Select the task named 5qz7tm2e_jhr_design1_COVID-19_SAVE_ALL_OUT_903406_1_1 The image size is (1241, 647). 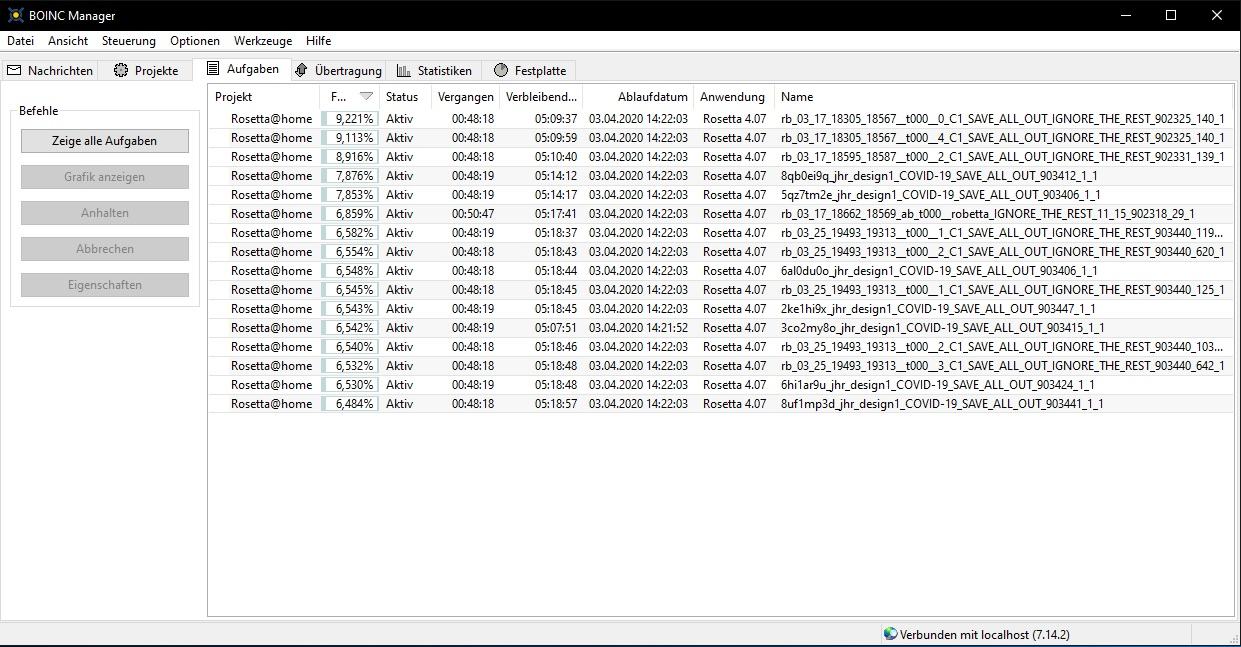(x=940, y=195)
